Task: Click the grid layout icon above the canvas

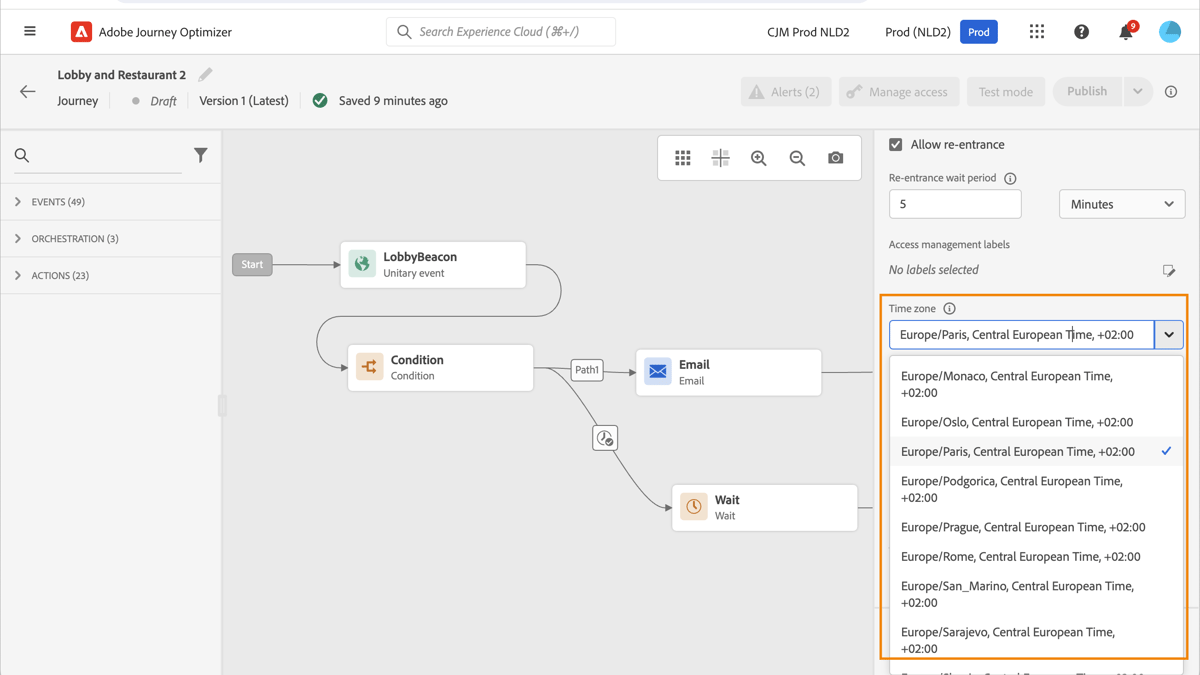Action: 683,157
